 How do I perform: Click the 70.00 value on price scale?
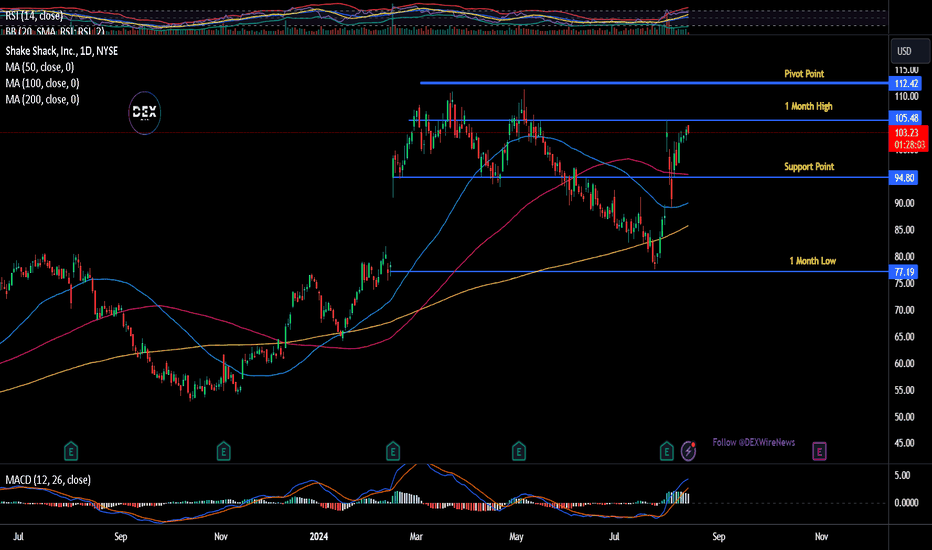coord(905,310)
